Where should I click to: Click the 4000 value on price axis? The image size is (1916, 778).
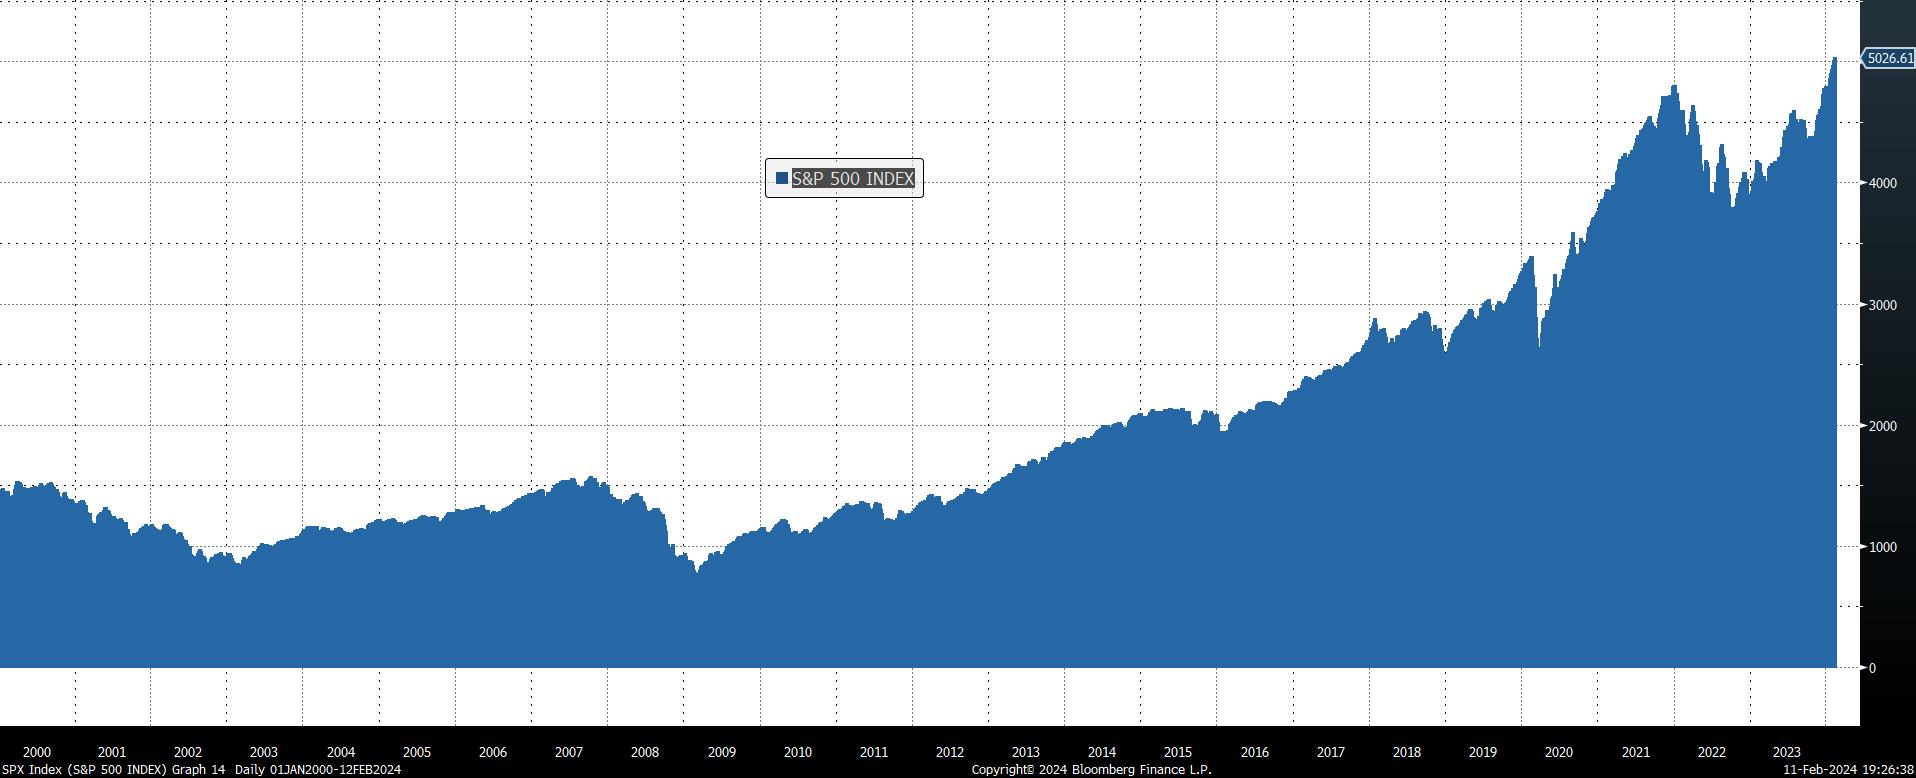pyautogui.click(x=1882, y=183)
